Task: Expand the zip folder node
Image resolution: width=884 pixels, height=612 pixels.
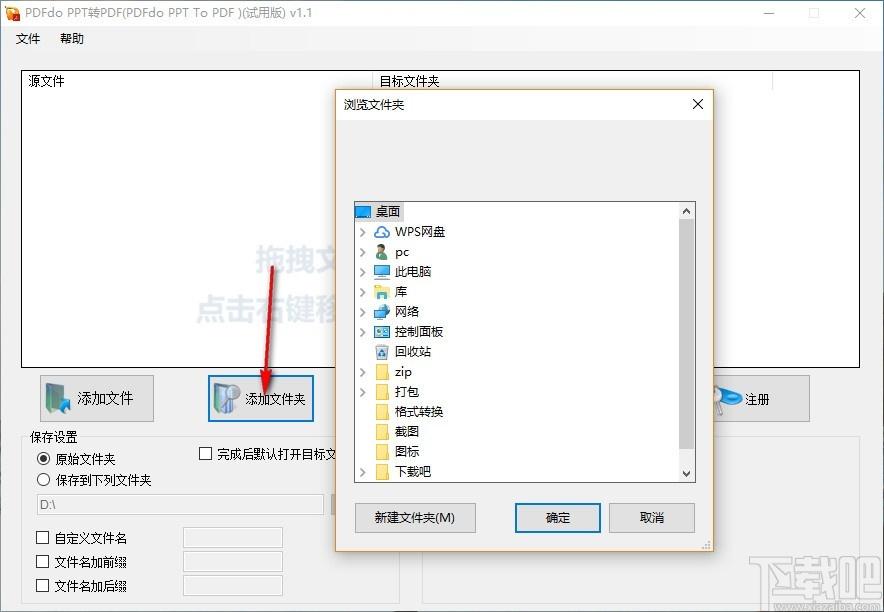Action: [x=363, y=372]
